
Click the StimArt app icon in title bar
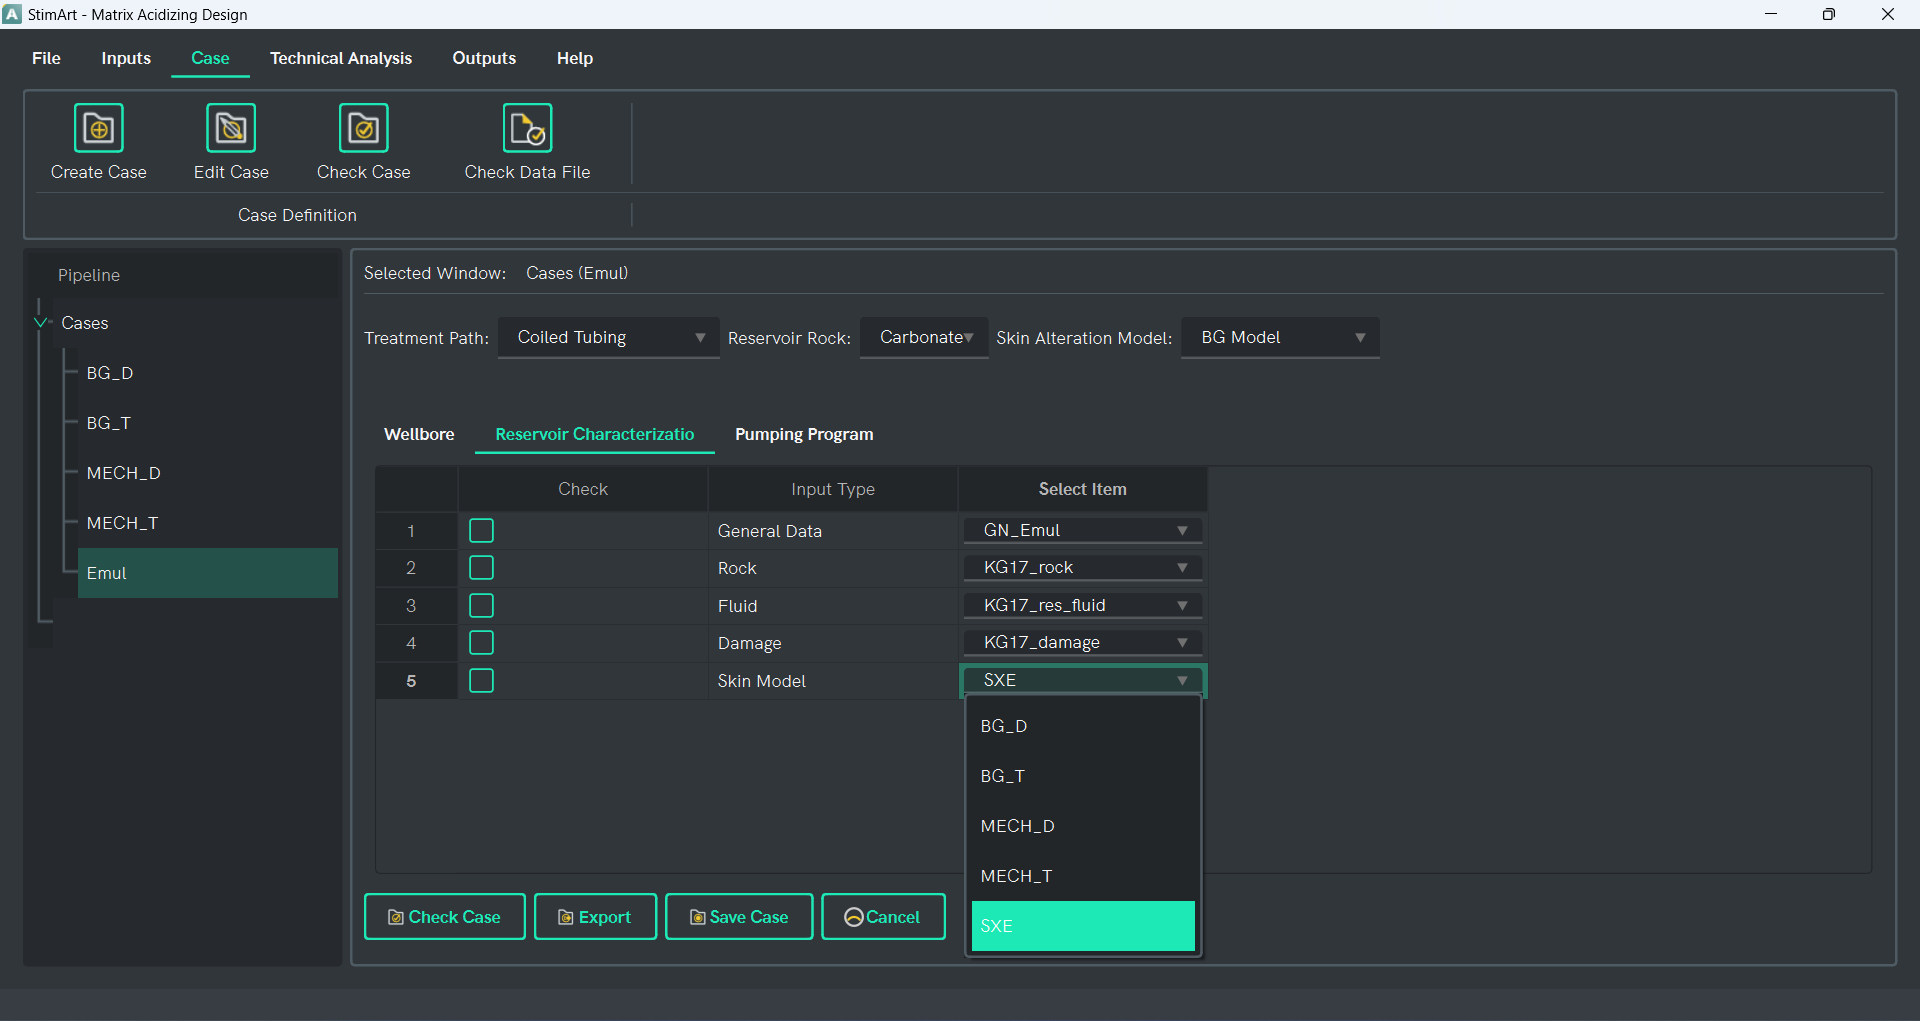tap(12, 14)
